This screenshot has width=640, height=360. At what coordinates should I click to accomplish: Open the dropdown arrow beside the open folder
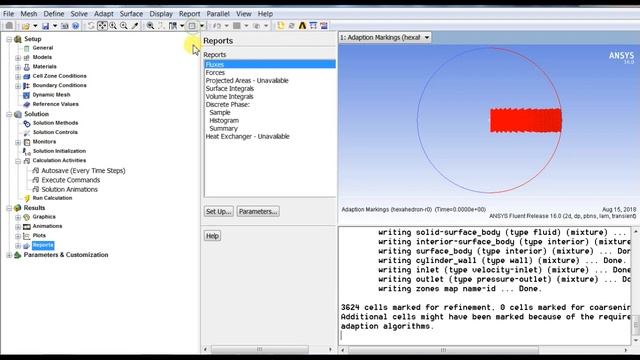[35, 26]
